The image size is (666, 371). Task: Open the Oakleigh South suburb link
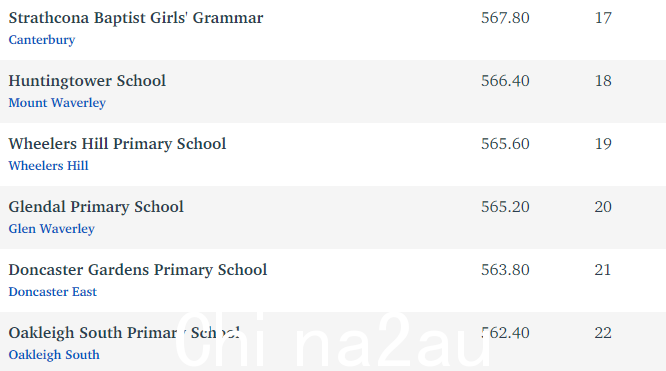click(54, 354)
